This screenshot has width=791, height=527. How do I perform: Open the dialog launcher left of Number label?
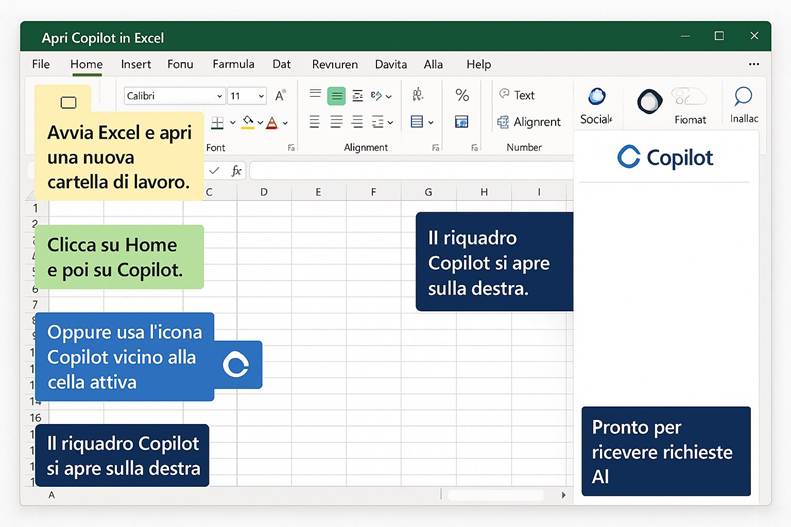[x=474, y=148]
